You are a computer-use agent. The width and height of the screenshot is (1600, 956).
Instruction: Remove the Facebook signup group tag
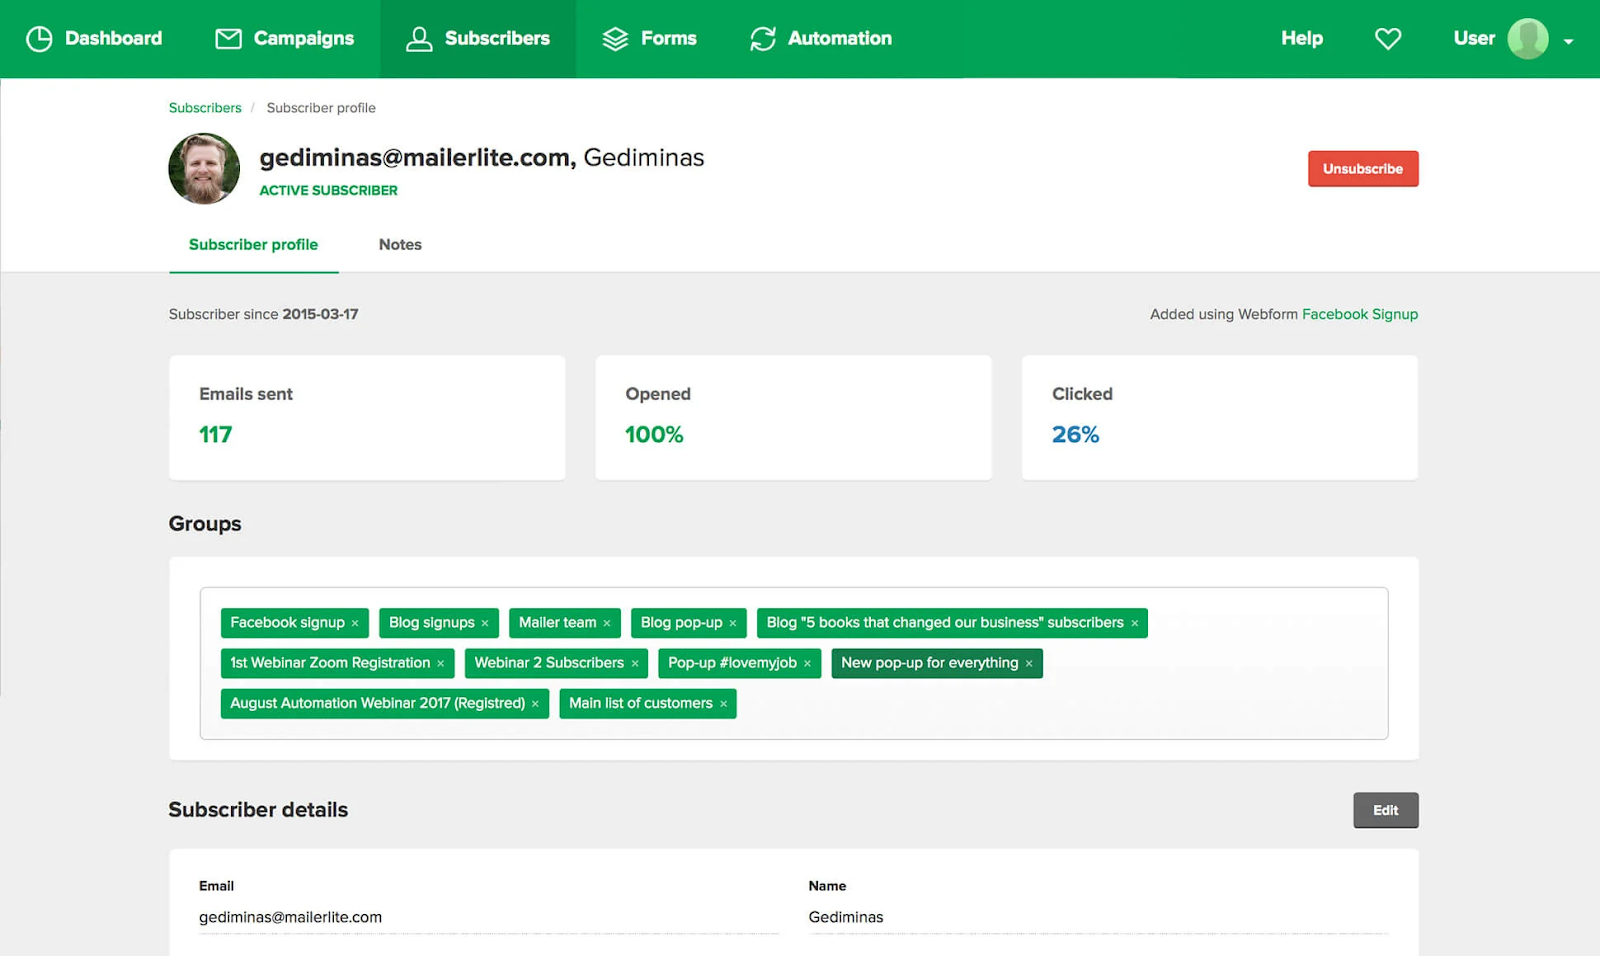tap(355, 623)
